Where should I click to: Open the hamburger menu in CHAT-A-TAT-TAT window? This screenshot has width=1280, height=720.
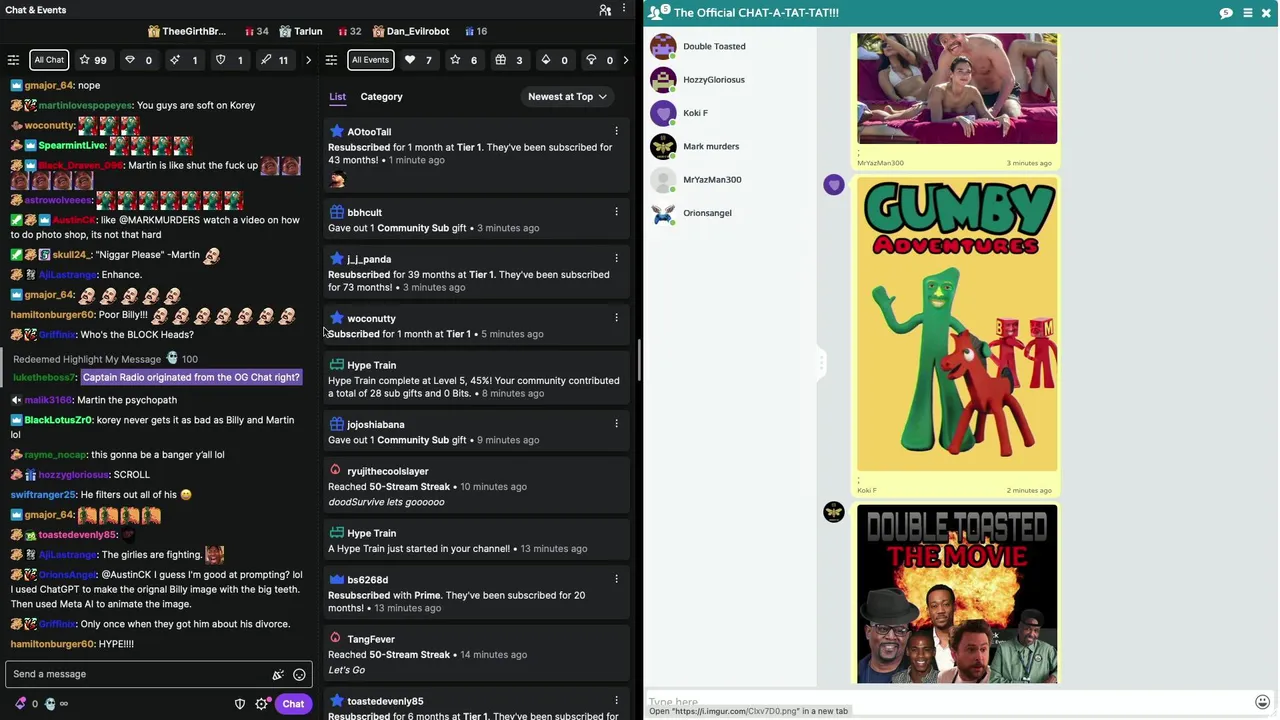(x=1247, y=13)
